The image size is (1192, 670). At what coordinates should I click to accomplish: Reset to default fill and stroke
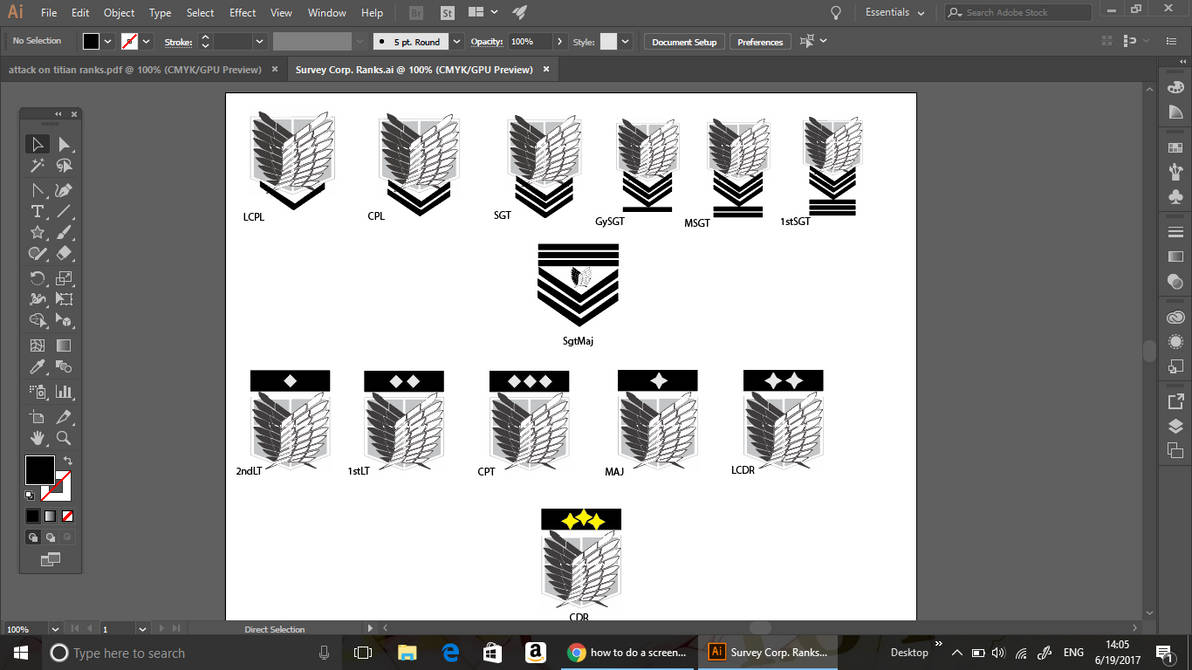(30, 496)
